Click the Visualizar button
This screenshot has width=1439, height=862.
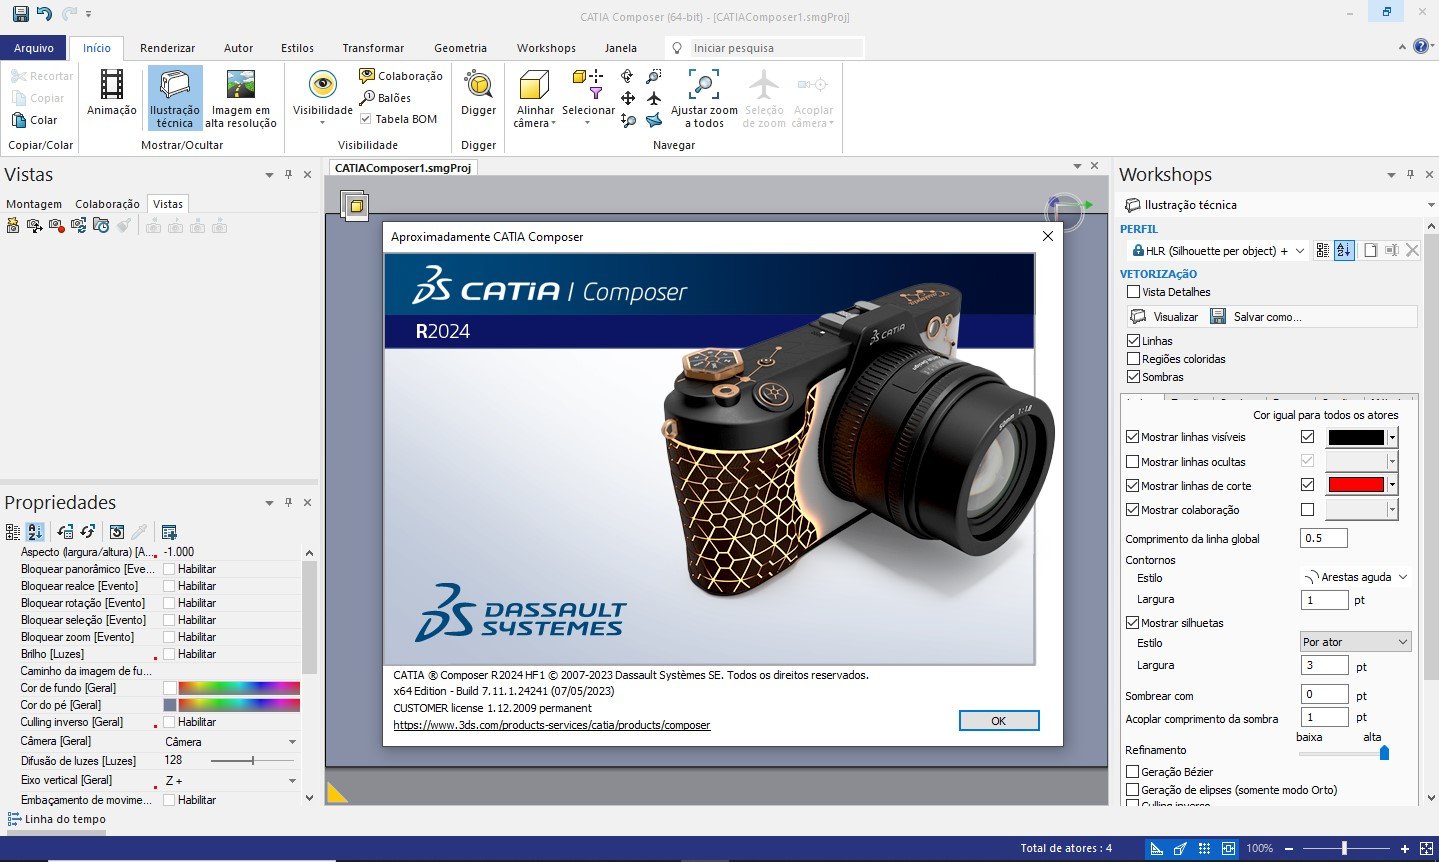[x=1164, y=317]
